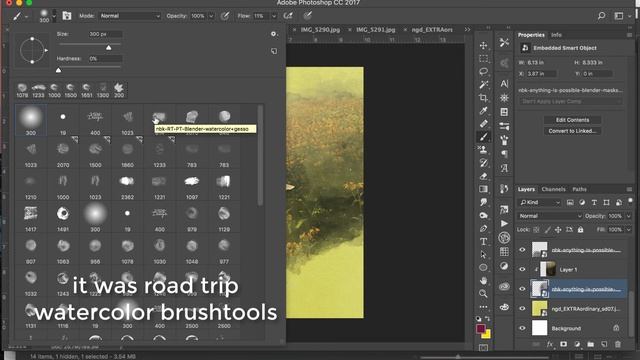The width and height of the screenshot is (640, 360).
Task: Create a new group folder in Layers
Action: coord(590,344)
